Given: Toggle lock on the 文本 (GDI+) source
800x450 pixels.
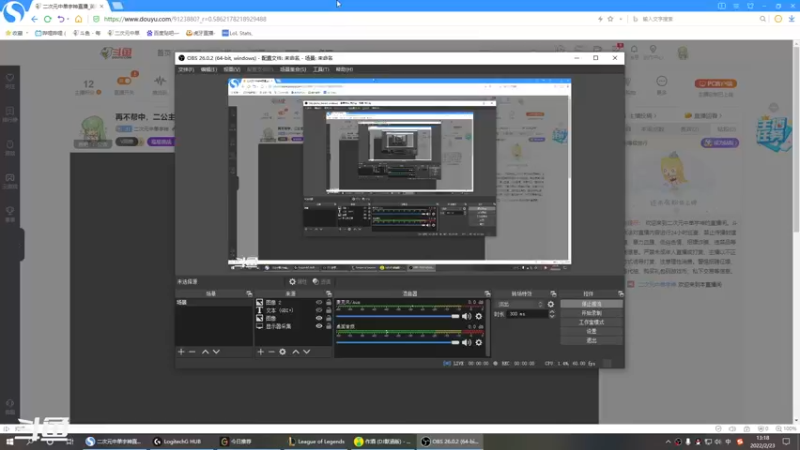Looking at the screenshot, I should tap(329, 310).
